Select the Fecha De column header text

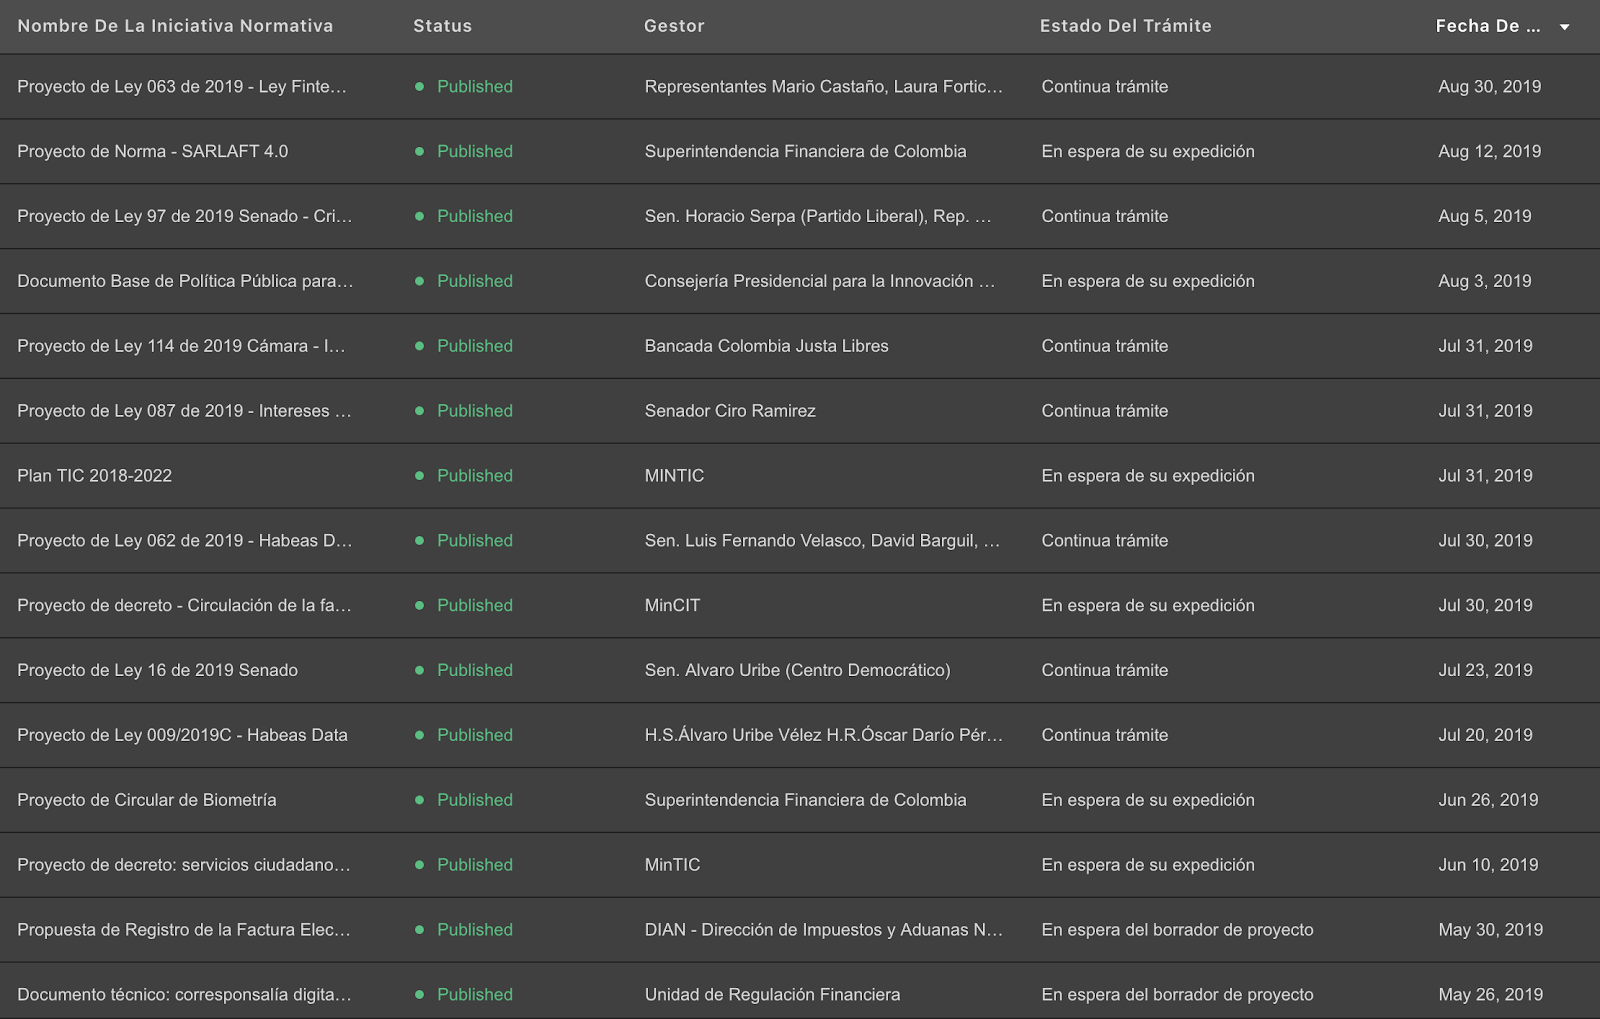pos(1488,26)
